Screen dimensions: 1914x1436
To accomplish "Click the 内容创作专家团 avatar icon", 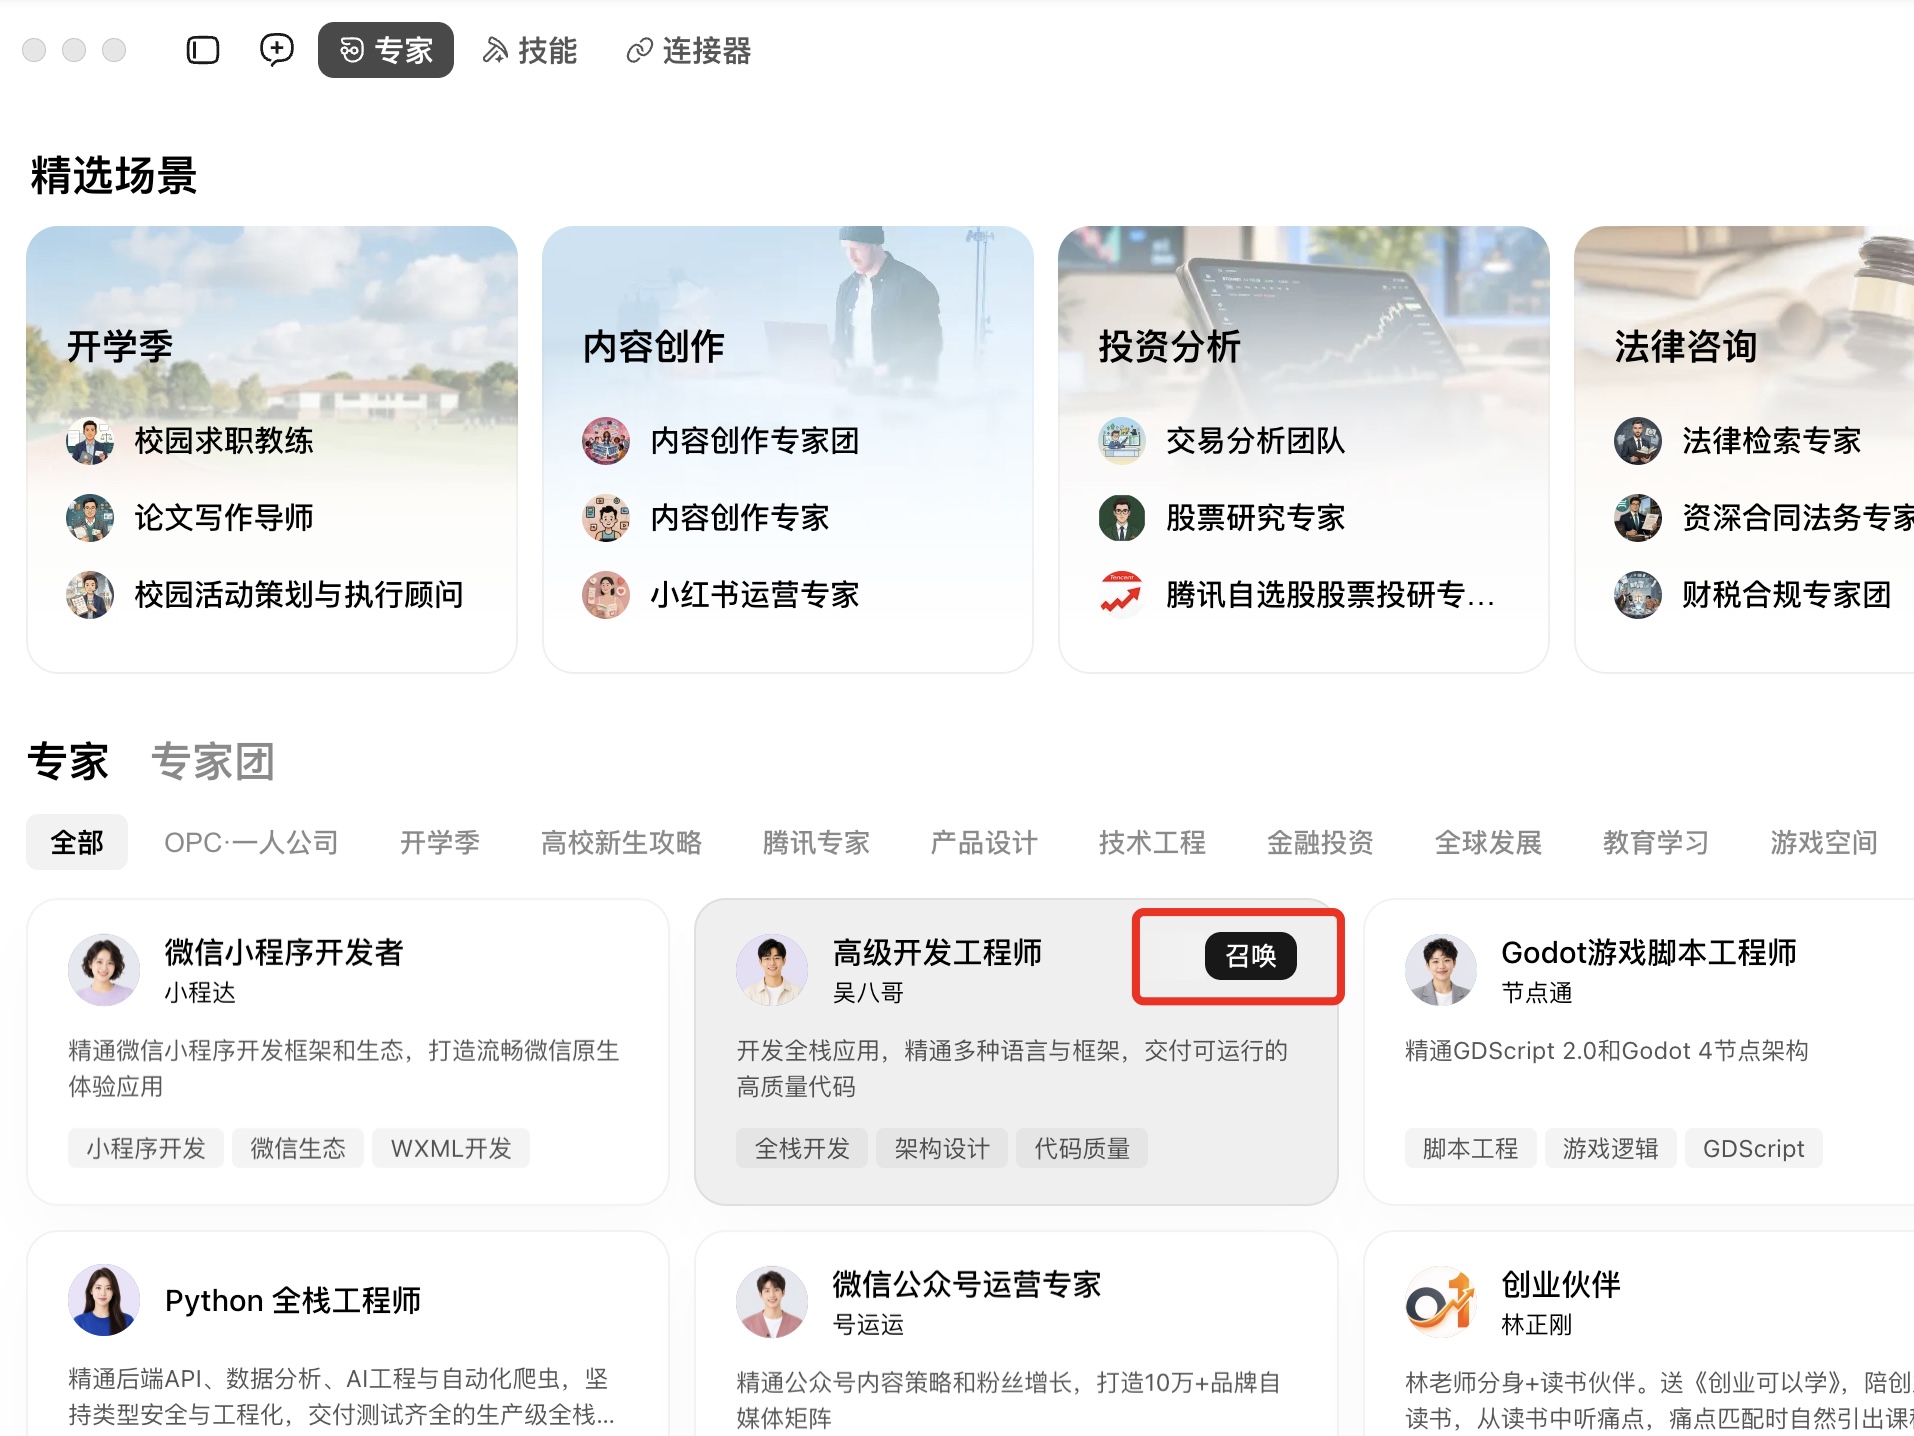I will (606, 441).
